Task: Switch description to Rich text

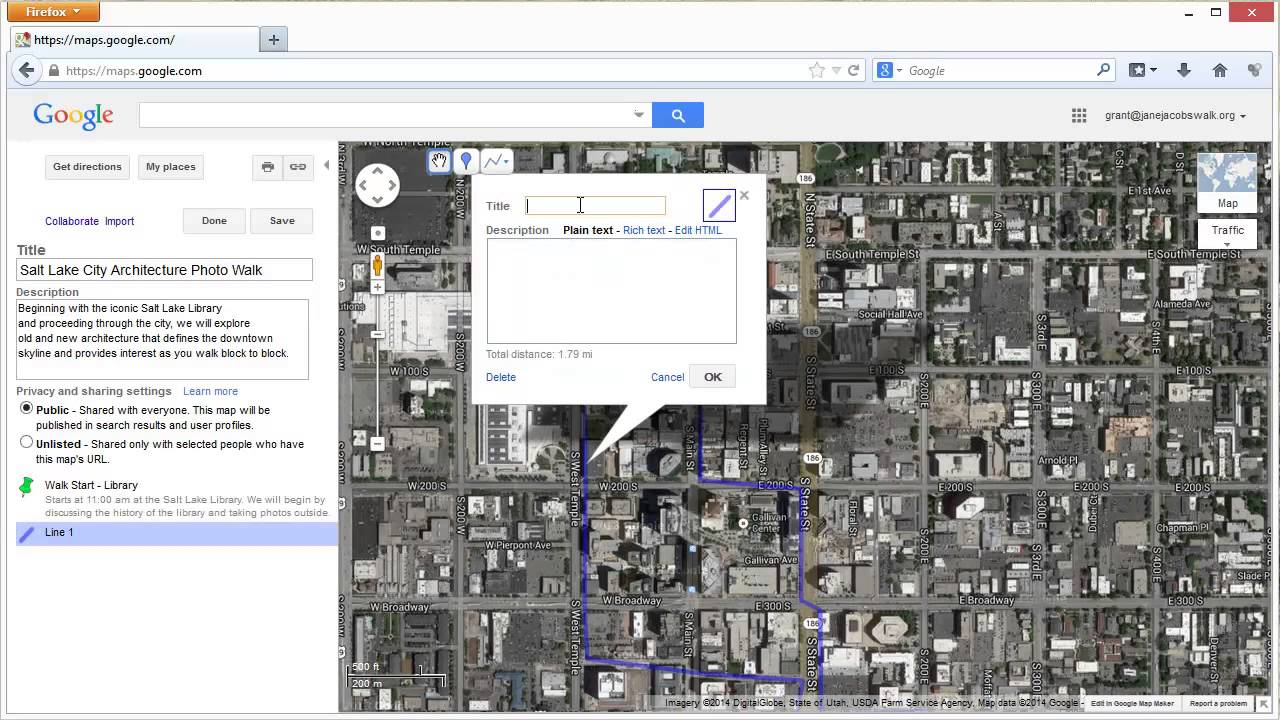Action: click(x=644, y=230)
